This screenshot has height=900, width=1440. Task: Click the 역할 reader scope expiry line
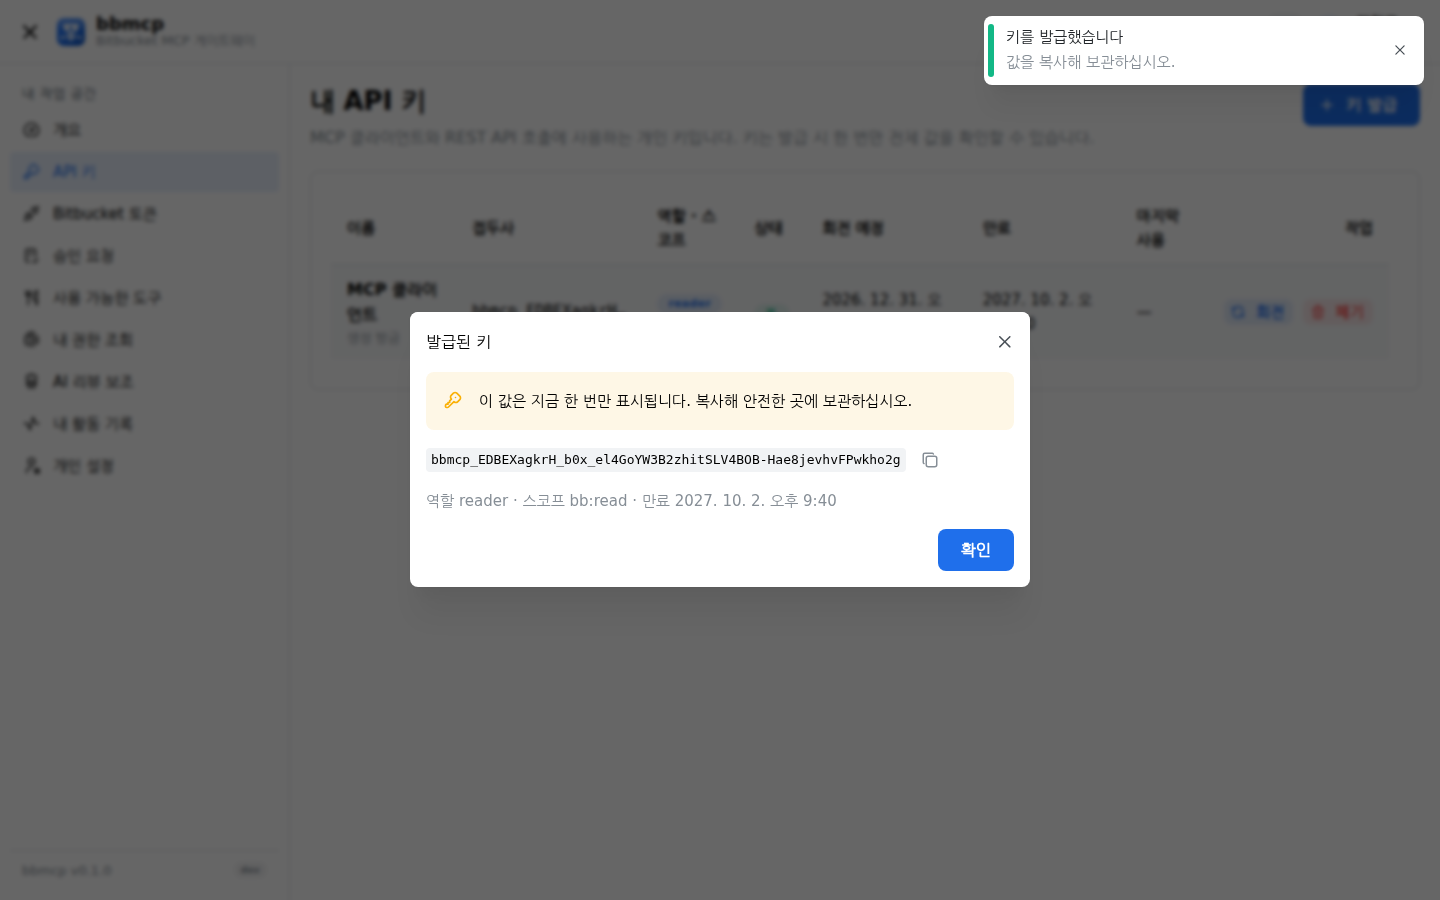[631, 501]
